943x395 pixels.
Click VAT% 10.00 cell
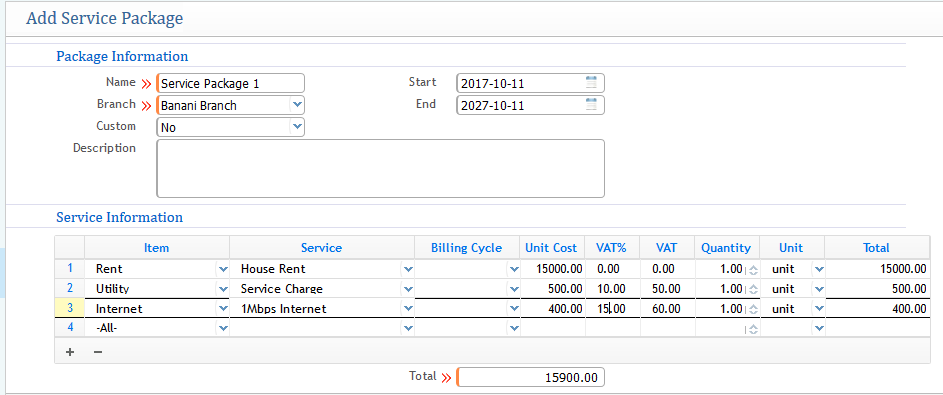(x=612, y=289)
